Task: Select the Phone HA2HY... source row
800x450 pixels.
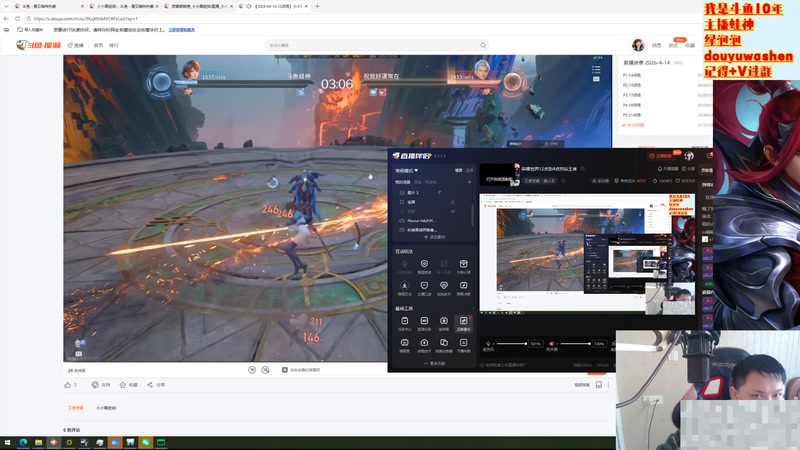Action: pos(433,220)
